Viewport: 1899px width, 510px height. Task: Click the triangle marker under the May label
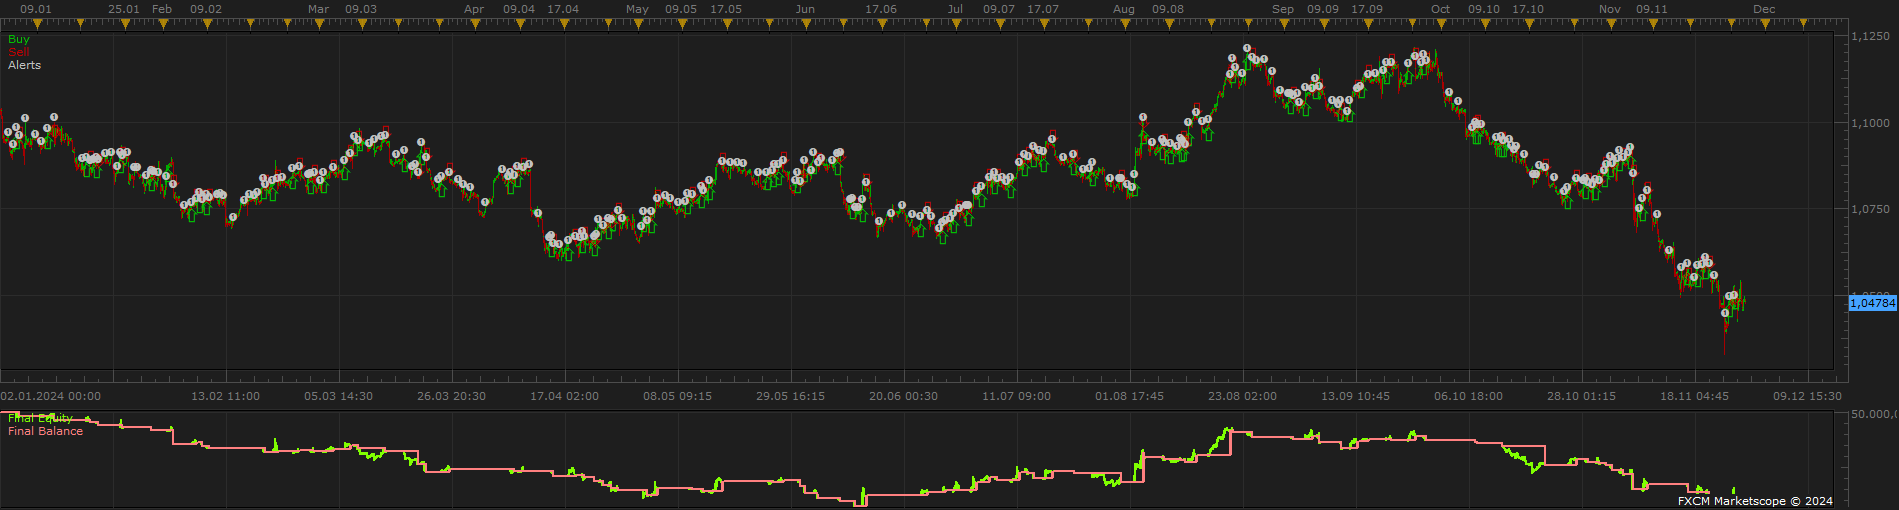[638, 24]
